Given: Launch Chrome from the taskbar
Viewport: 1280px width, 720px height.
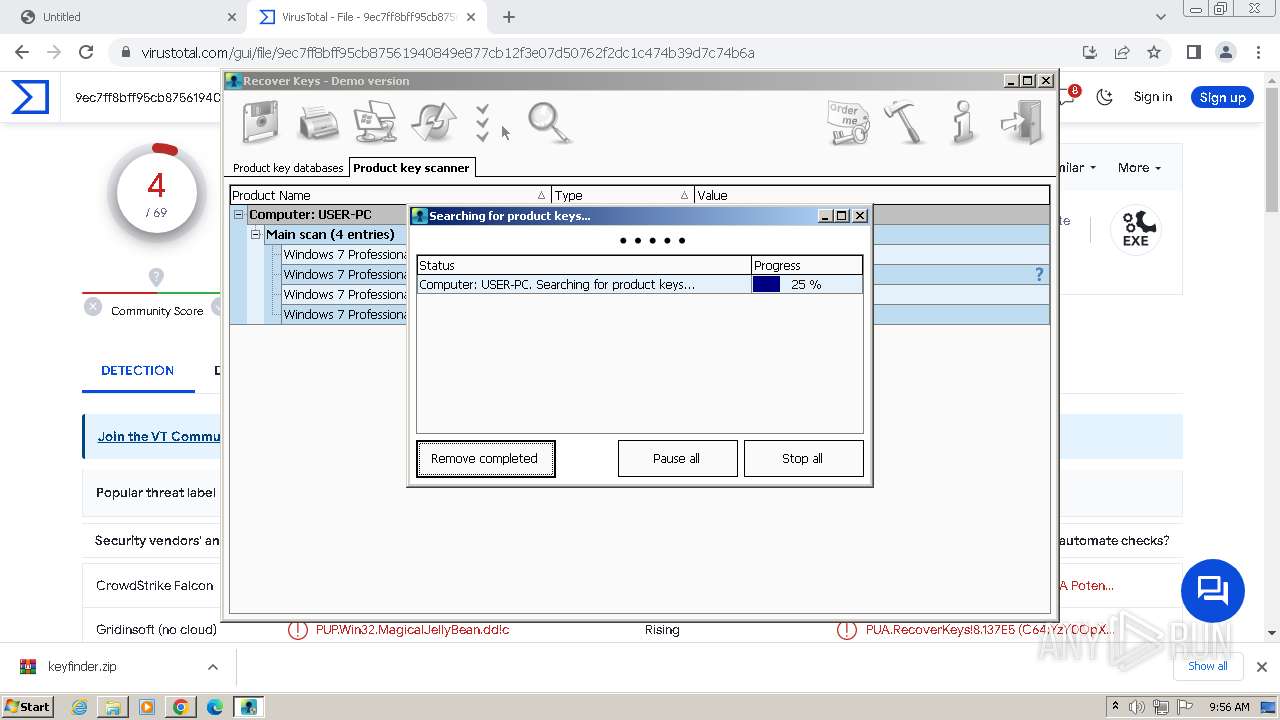Looking at the screenshot, I should tap(181, 707).
